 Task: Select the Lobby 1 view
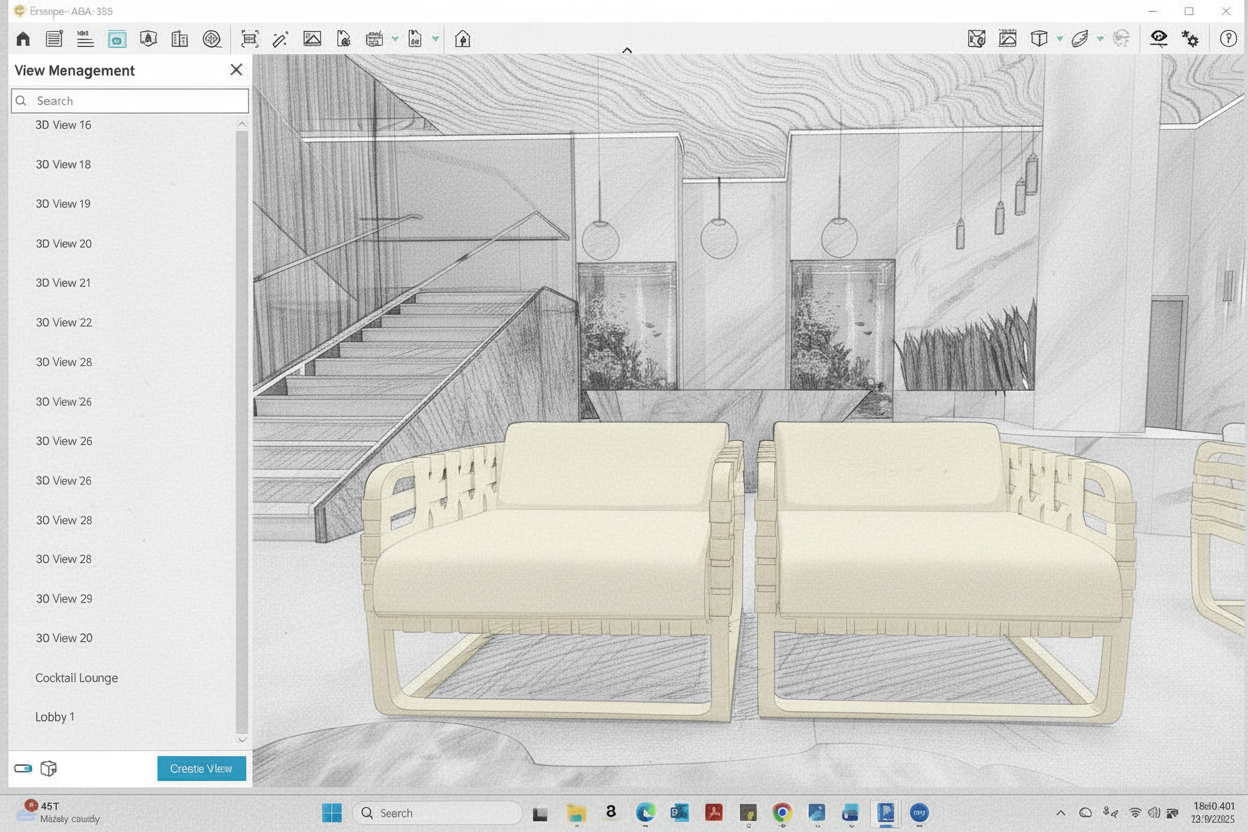pyautogui.click(x=55, y=717)
